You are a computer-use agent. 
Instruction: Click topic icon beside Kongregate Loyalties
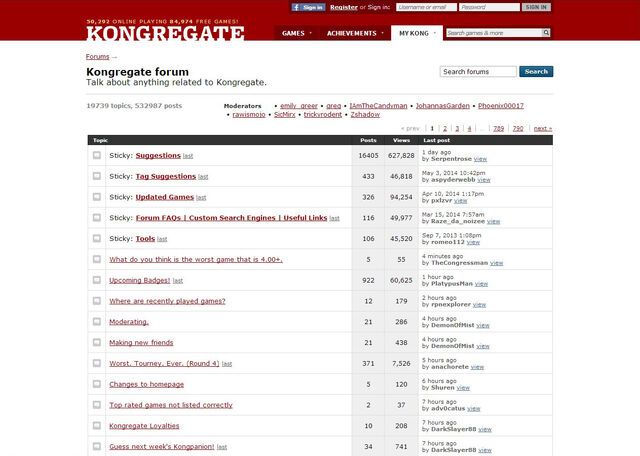[97, 426]
